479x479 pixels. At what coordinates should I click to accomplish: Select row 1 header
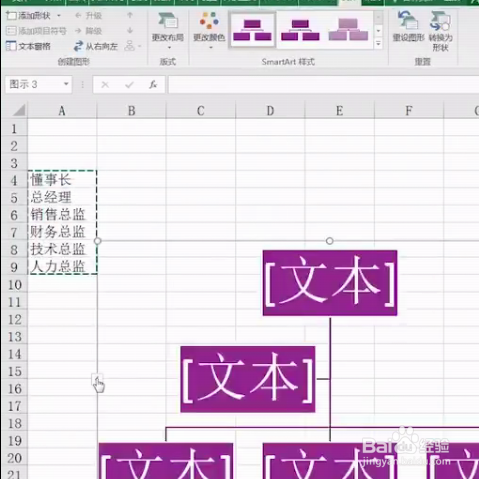(x=14, y=128)
